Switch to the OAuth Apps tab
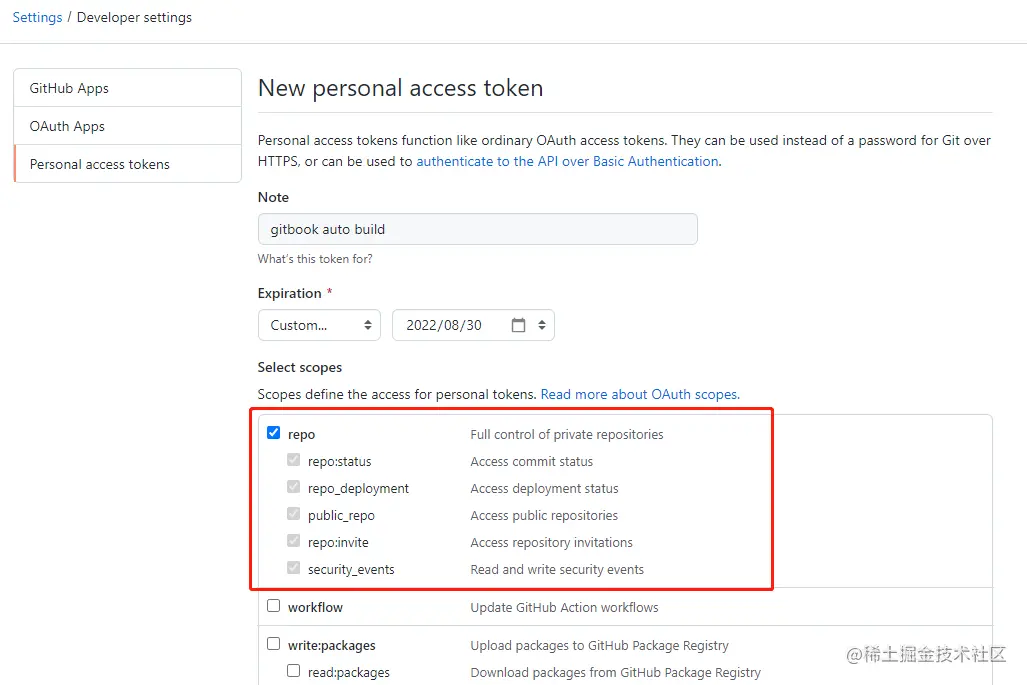This screenshot has width=1027, height=685. 67,126
